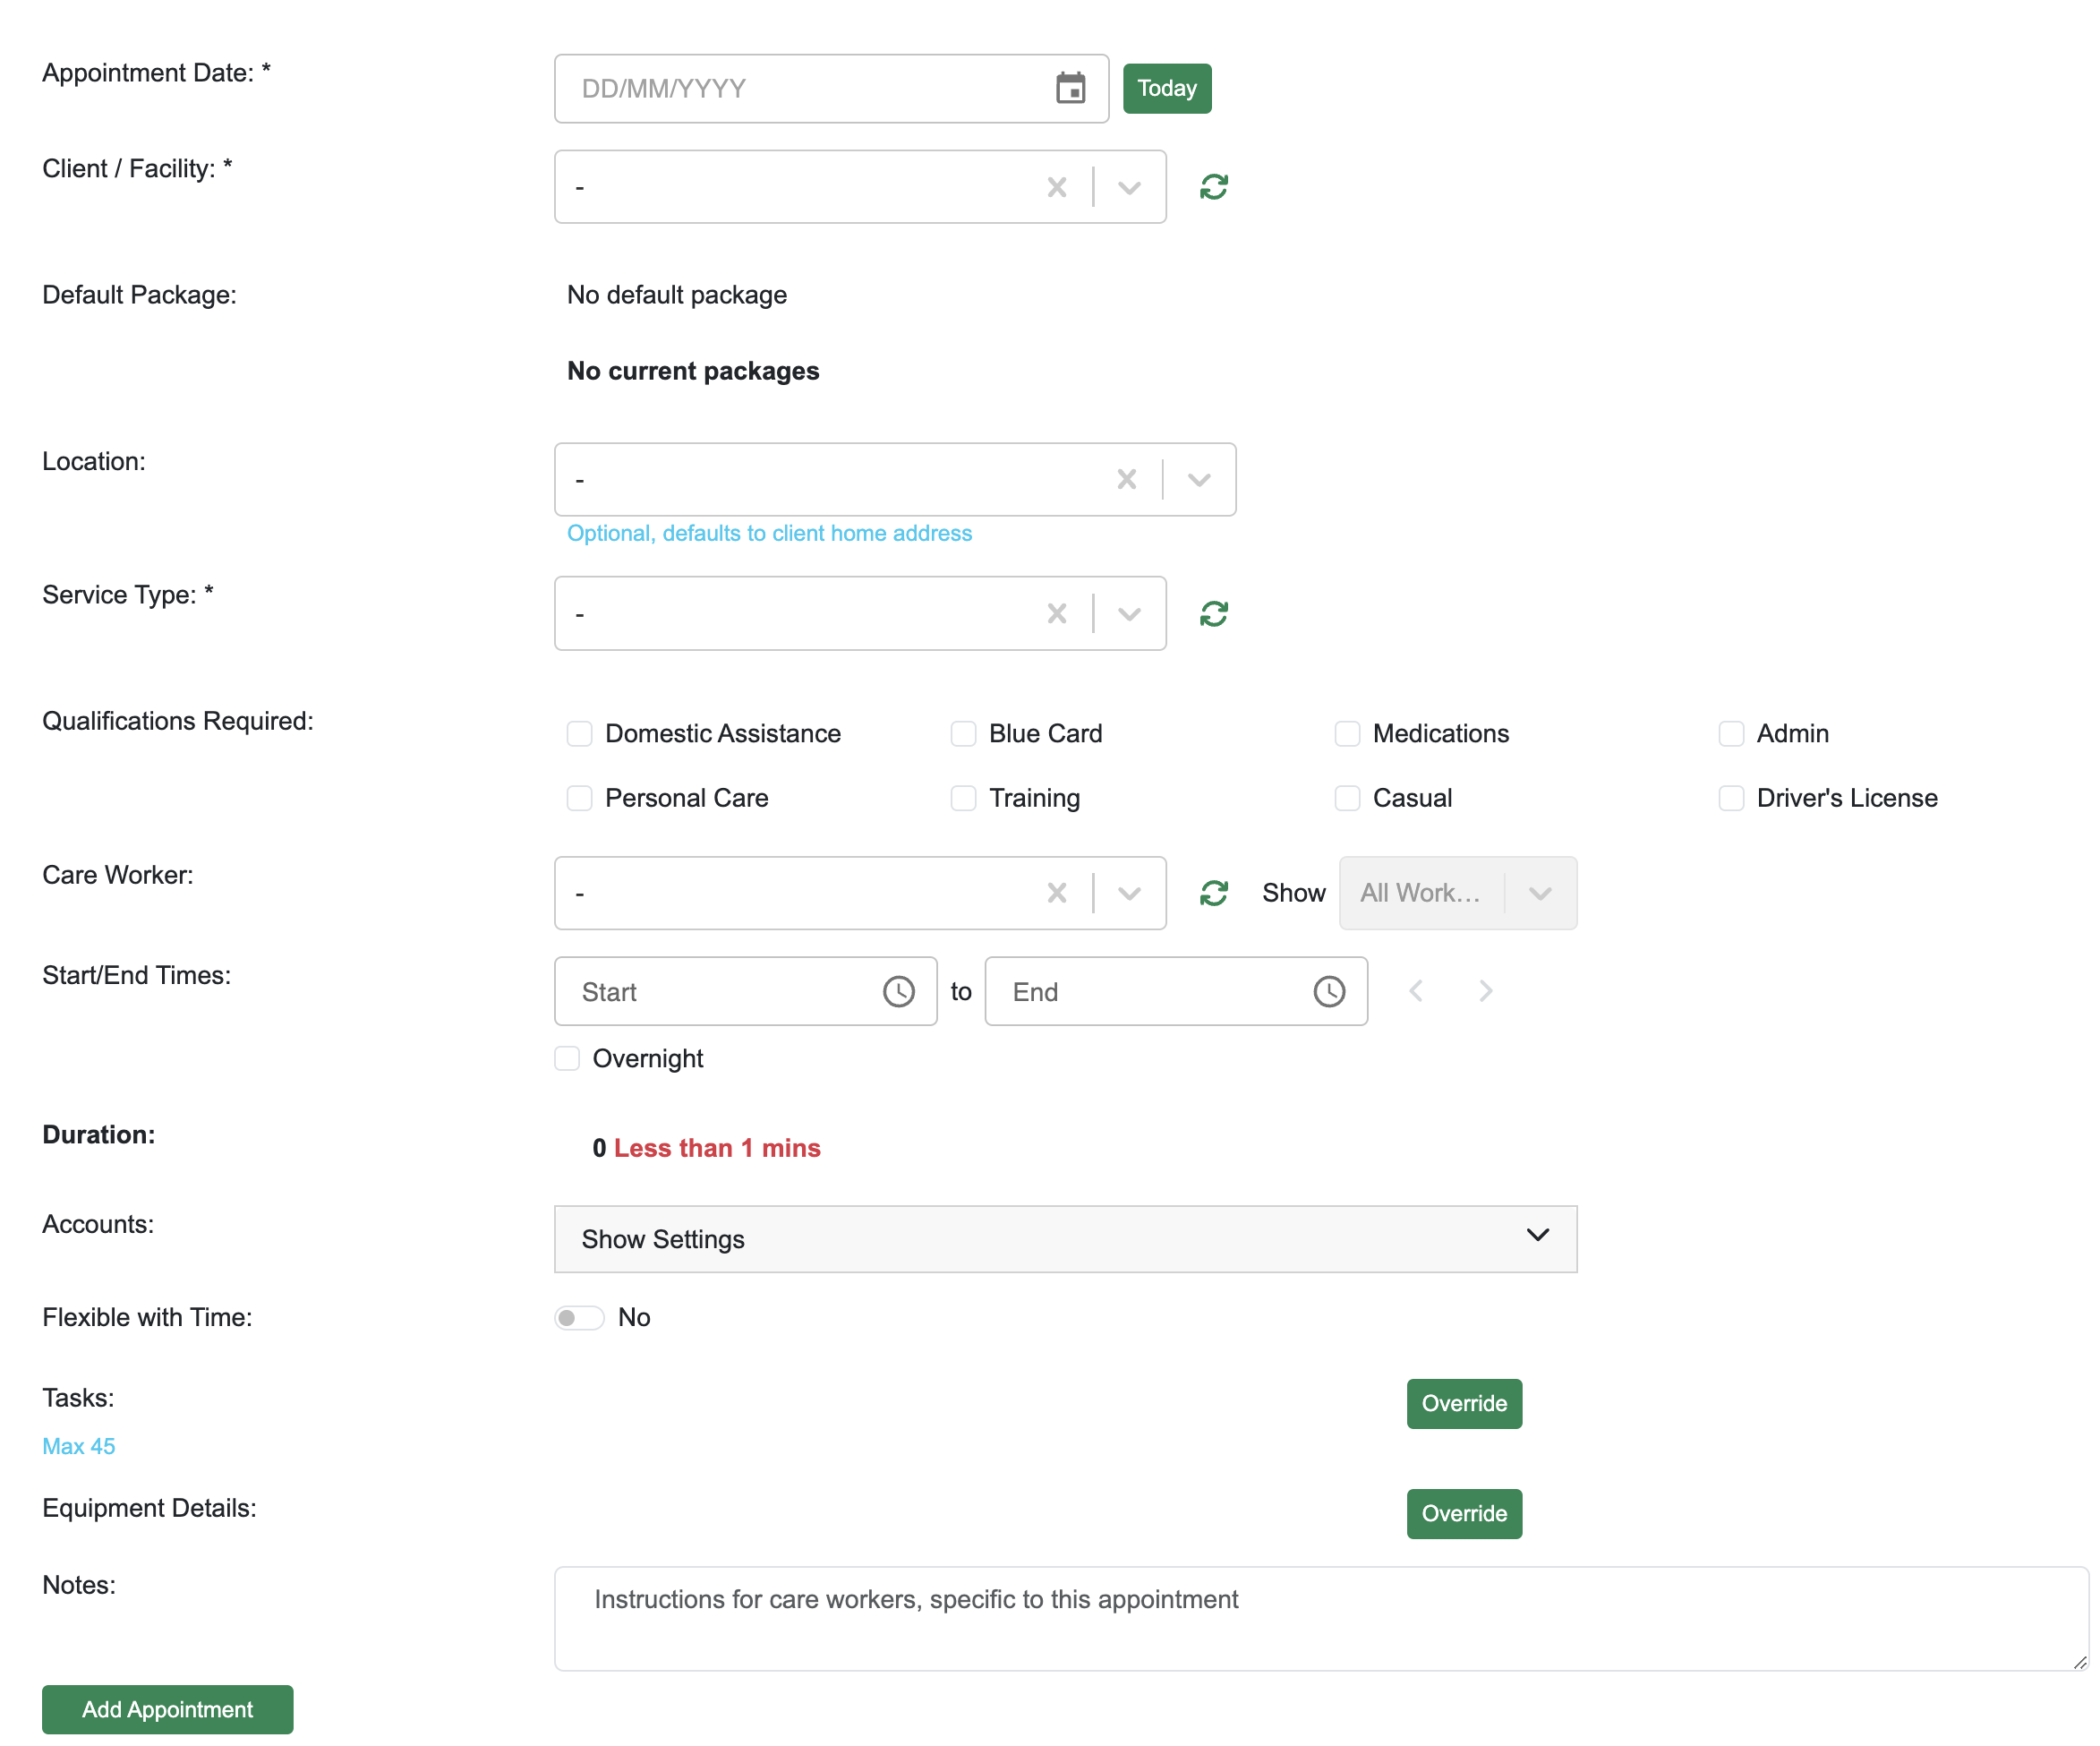
Task: Refresh the Care Worker list
Action: tap(1213, 893)
